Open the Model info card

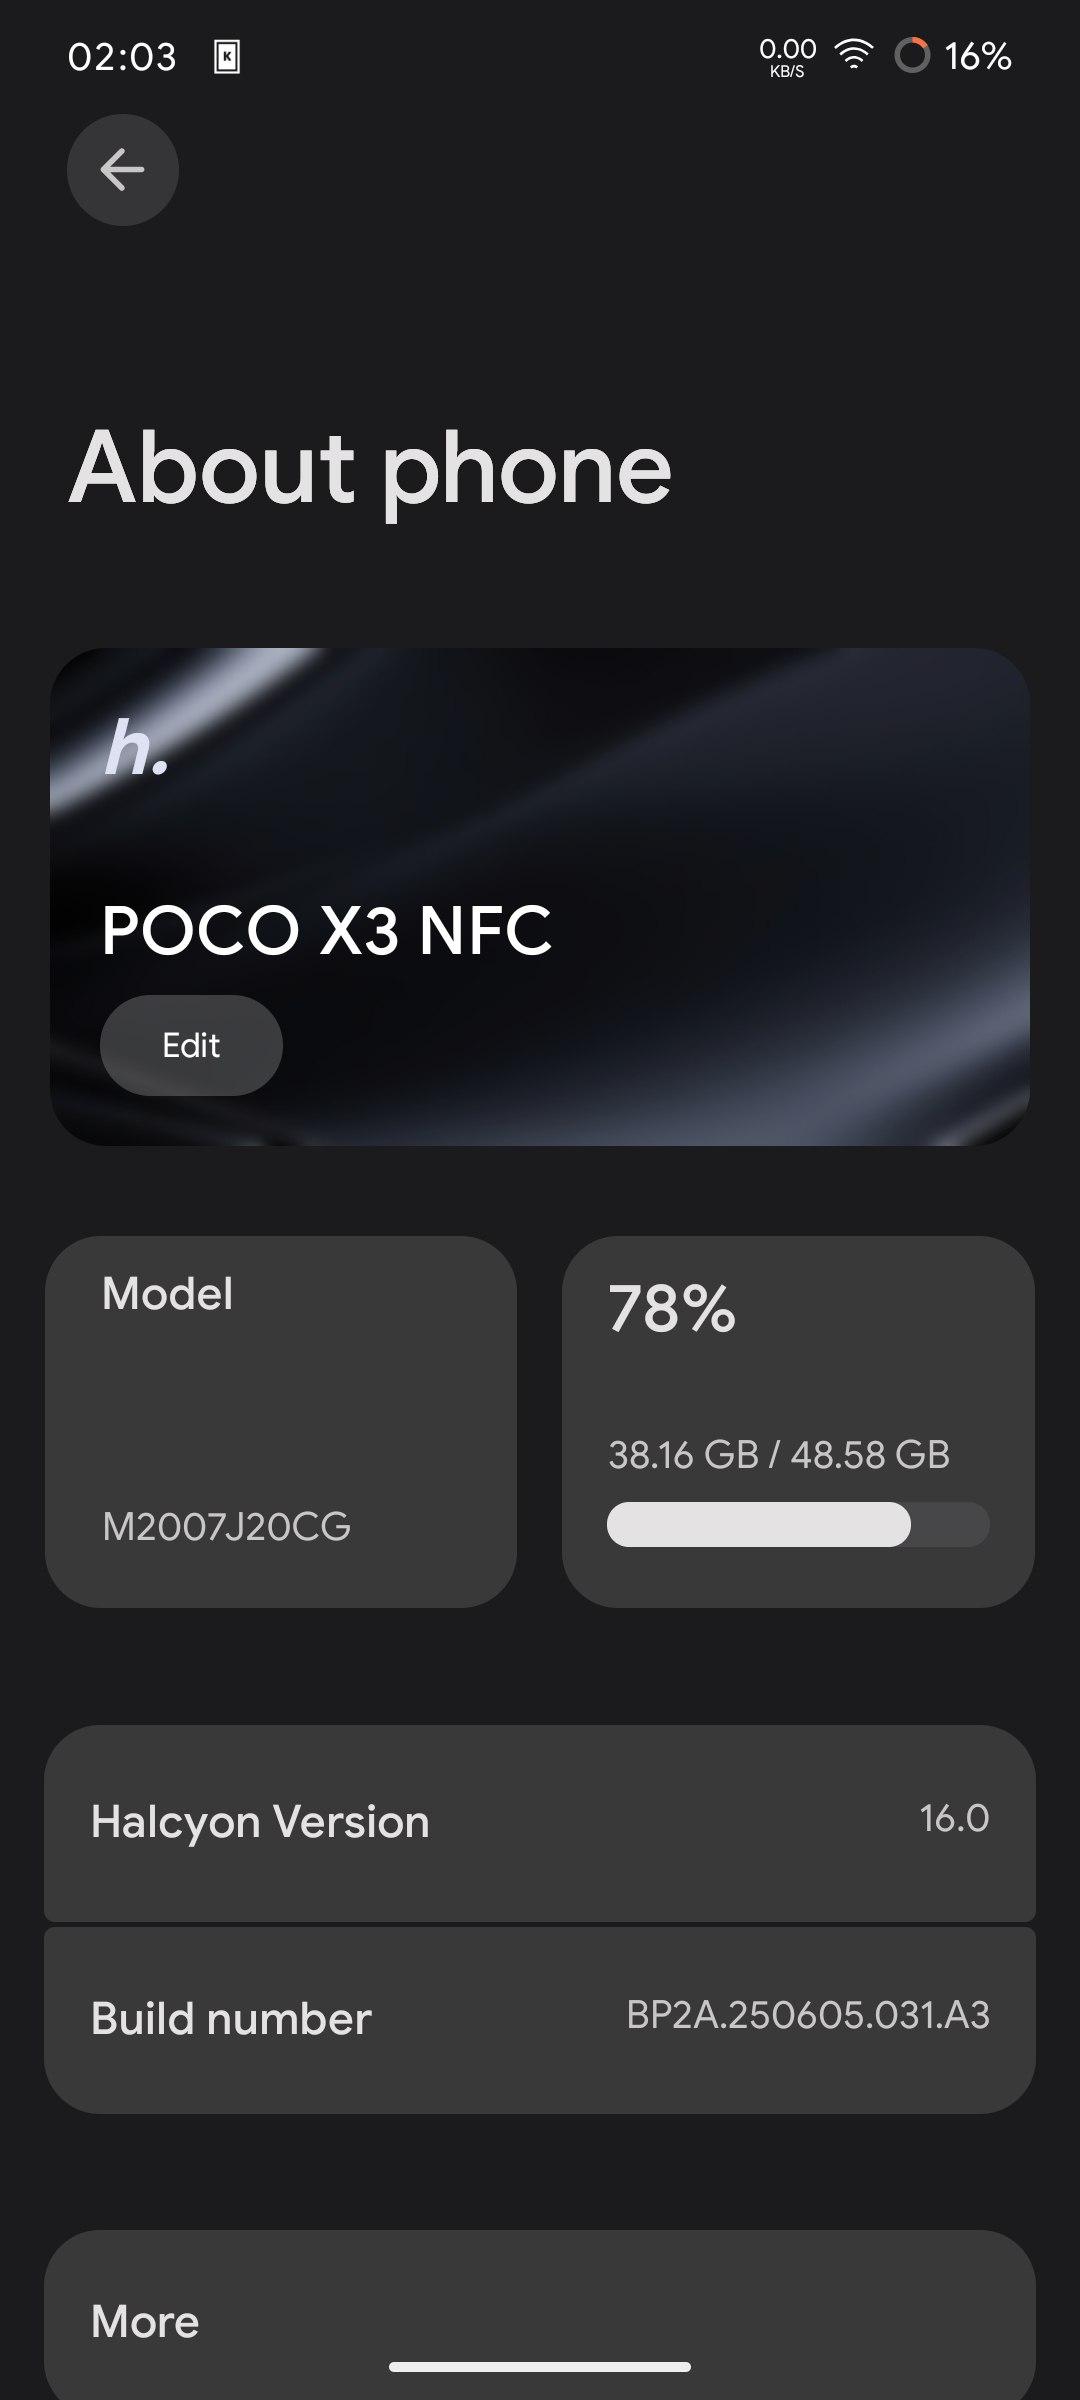[281, 1420]
